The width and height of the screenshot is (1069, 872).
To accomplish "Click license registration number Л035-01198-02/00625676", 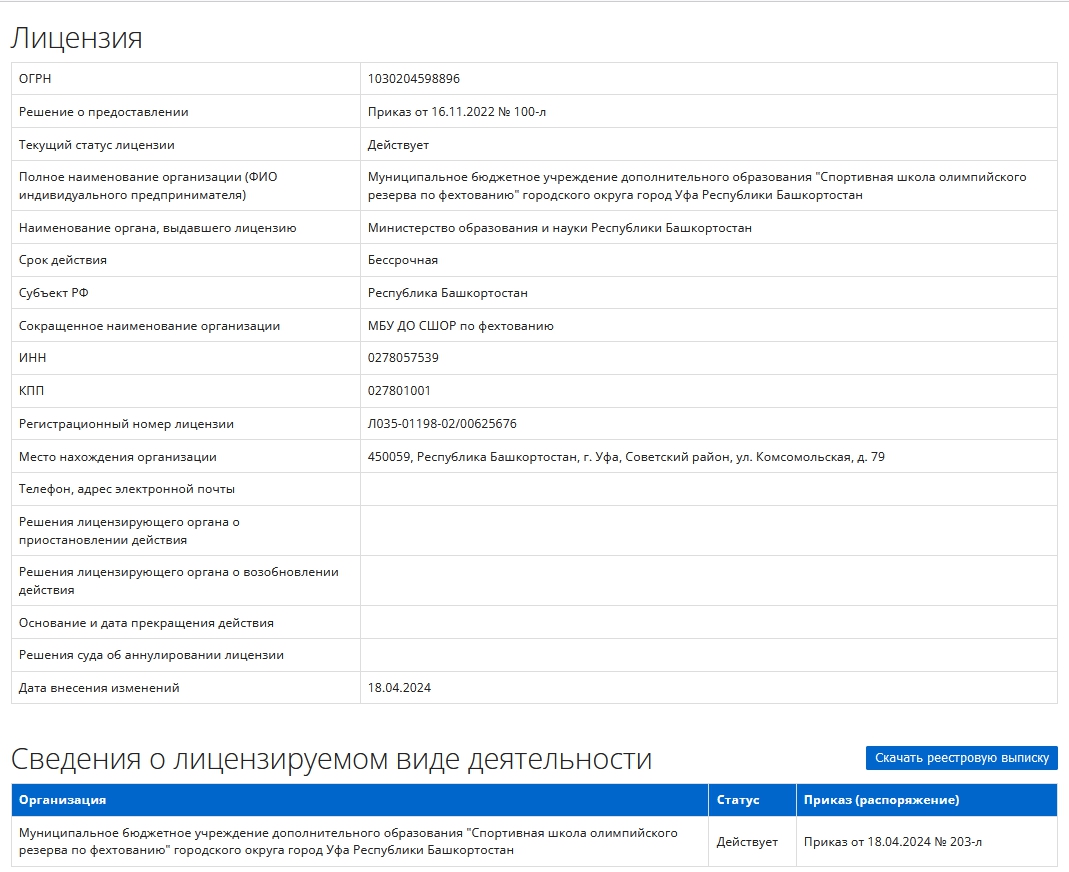I will (442, 423).
